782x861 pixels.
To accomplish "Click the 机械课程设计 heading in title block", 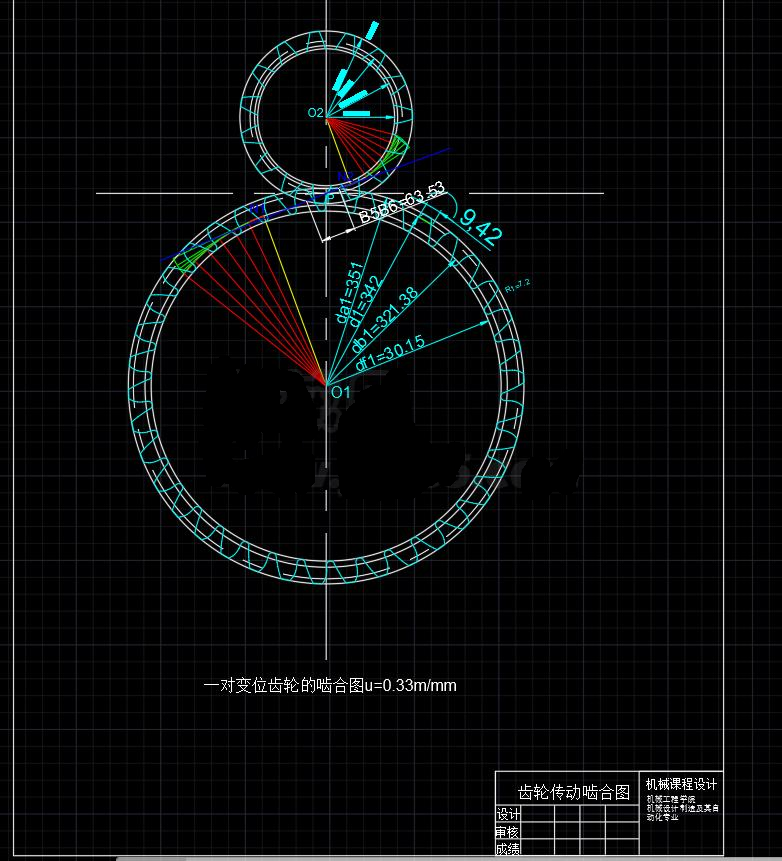I will 681,784.
